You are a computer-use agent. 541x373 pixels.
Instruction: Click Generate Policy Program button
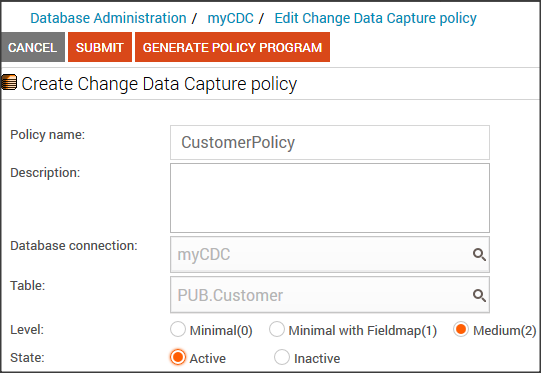coord(232,47)
